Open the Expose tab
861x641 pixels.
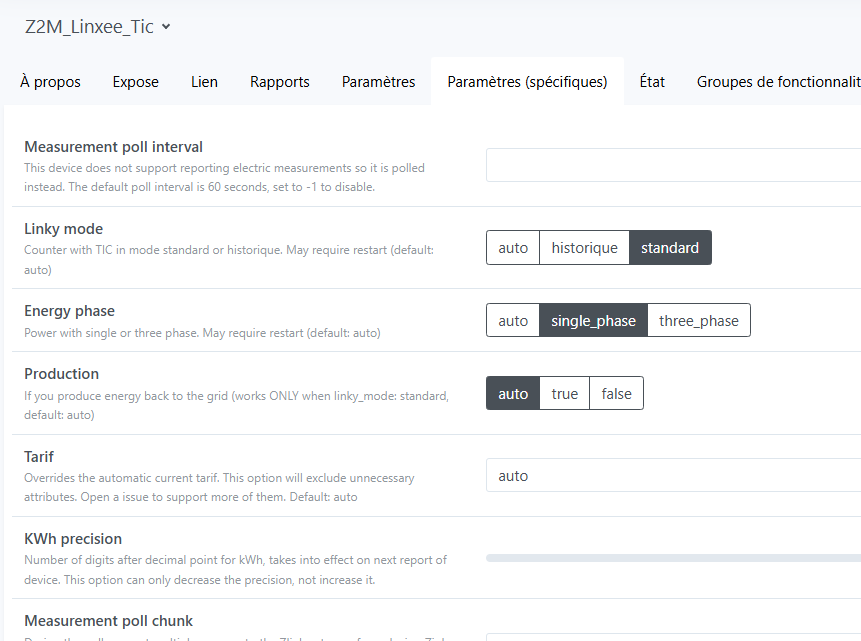135,82
